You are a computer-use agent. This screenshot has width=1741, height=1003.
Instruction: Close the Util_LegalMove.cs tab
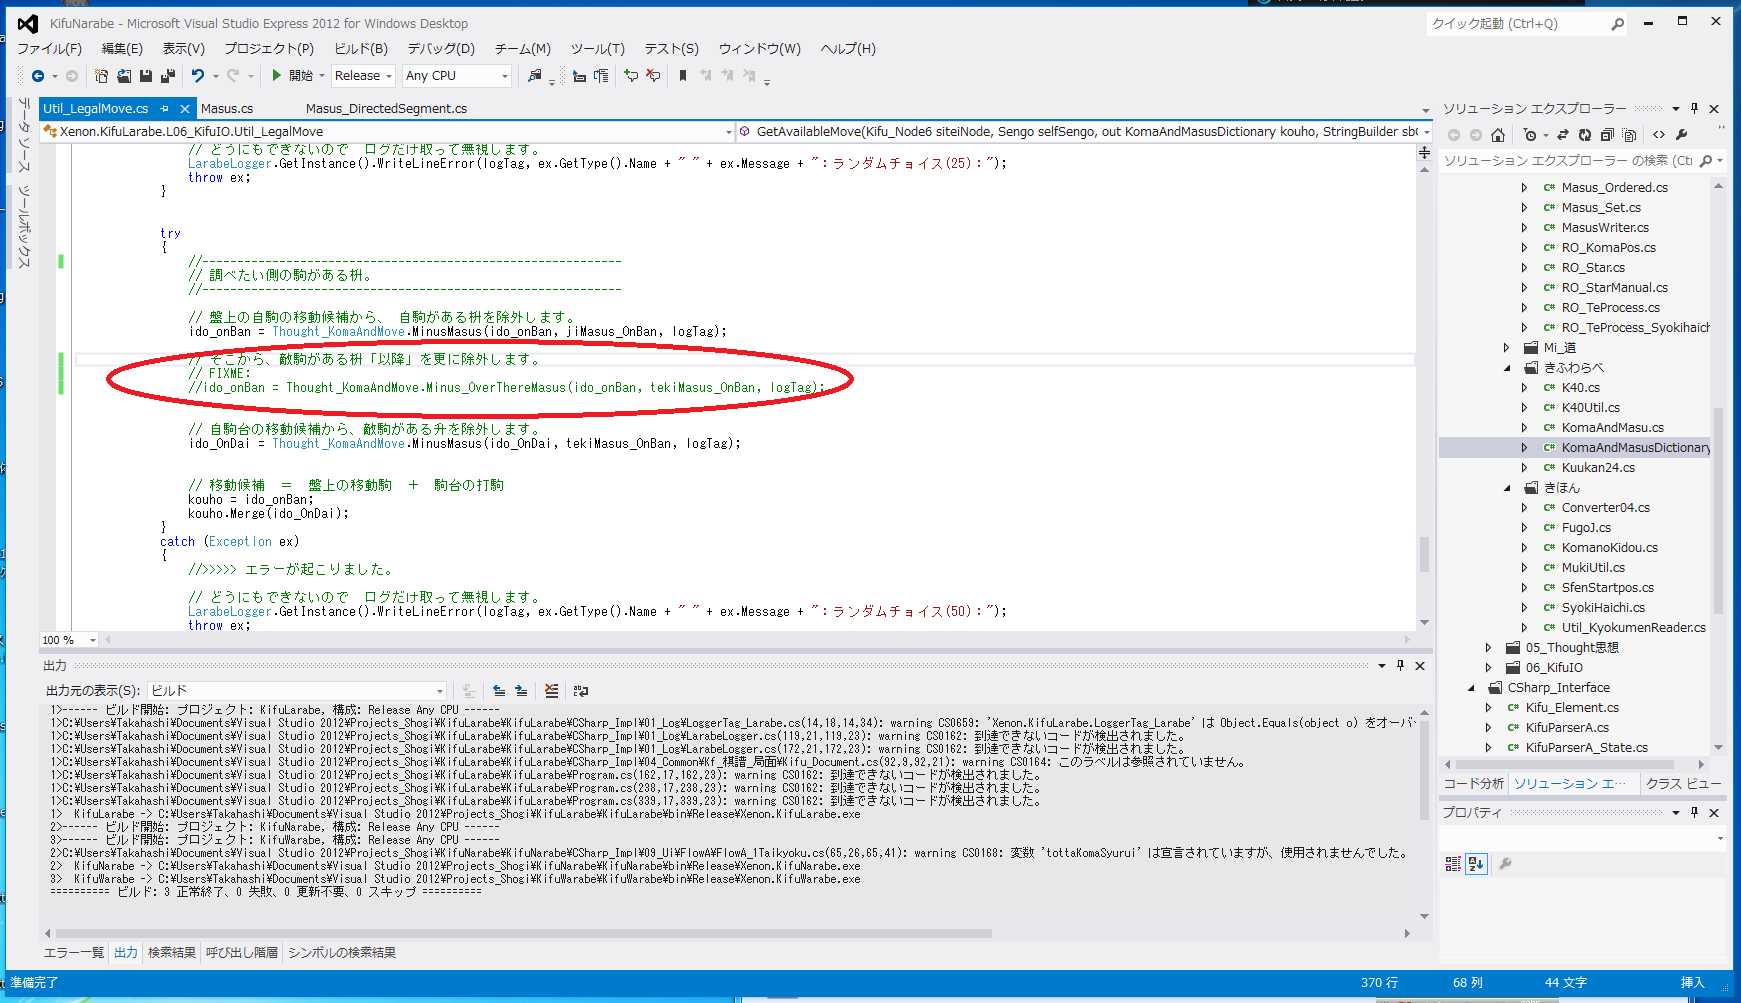click(x=185, y=109)
